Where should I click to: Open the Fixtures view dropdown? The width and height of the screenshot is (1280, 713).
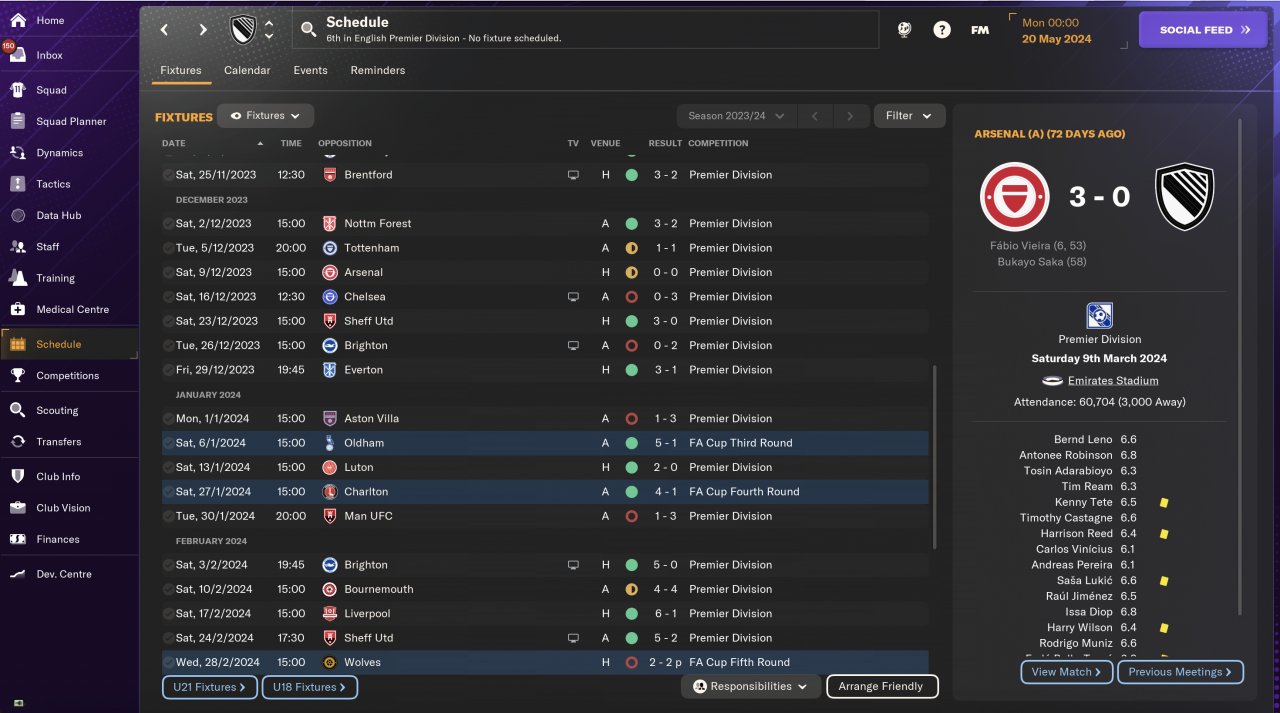pos(265,116)
